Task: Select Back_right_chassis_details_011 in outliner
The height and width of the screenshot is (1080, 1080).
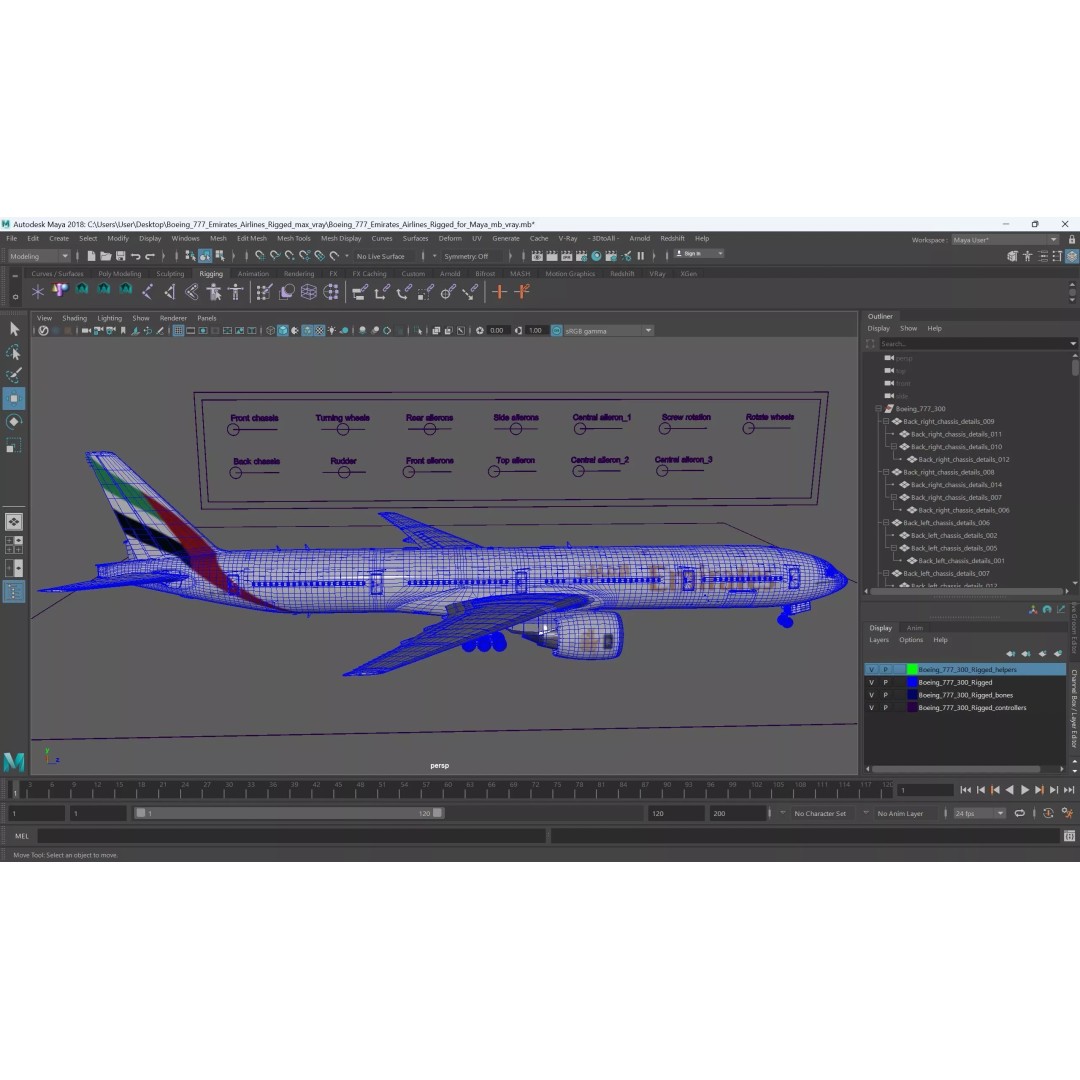Action: (956, 434)
